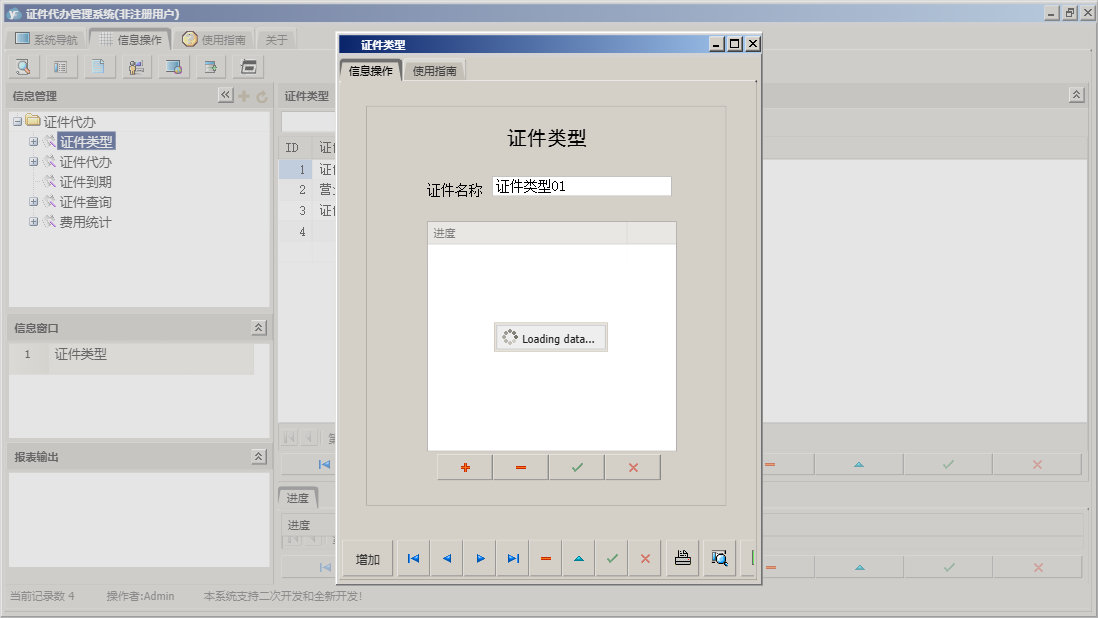
Task: Jump to first record in dialog navigator
Action: 413,559
